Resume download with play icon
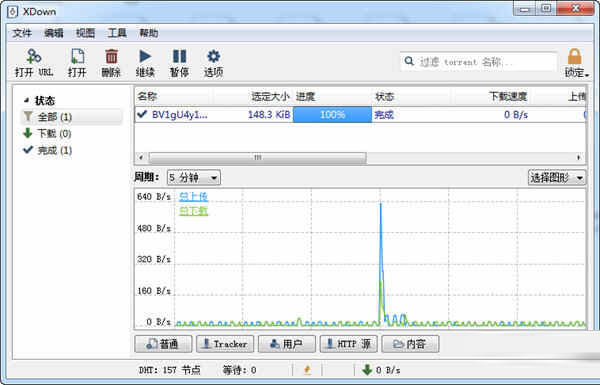The image size is (600, 385). point(145,56)
